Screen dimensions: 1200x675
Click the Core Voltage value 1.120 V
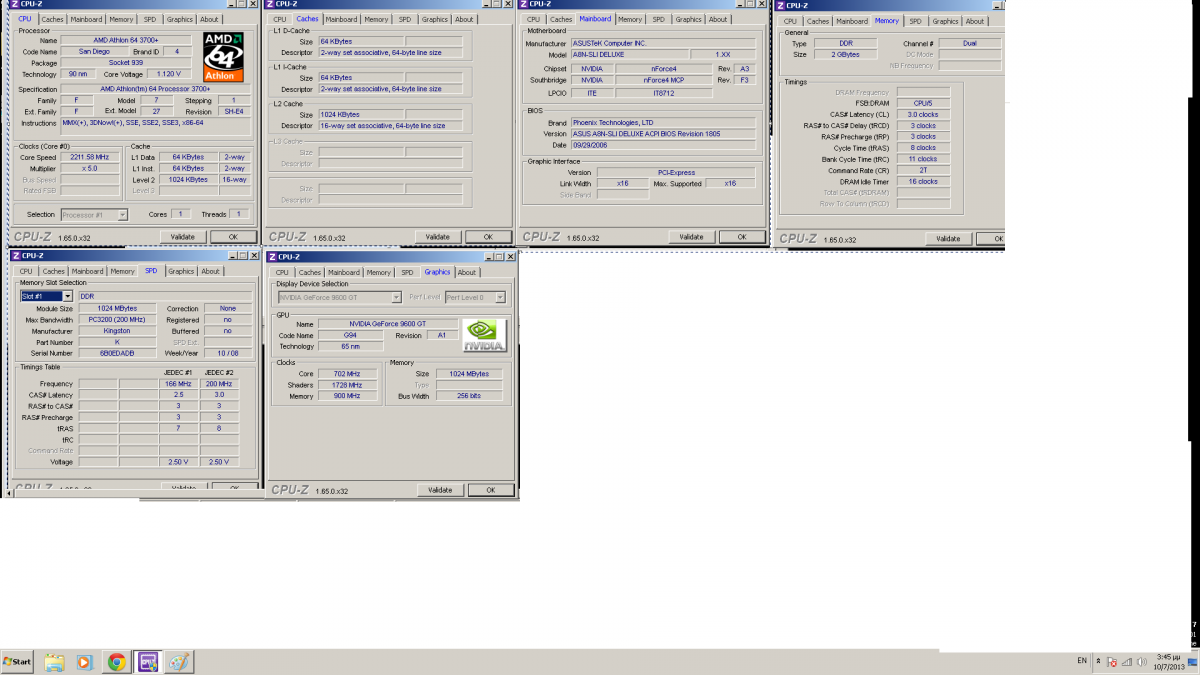[x=169, y=74]
